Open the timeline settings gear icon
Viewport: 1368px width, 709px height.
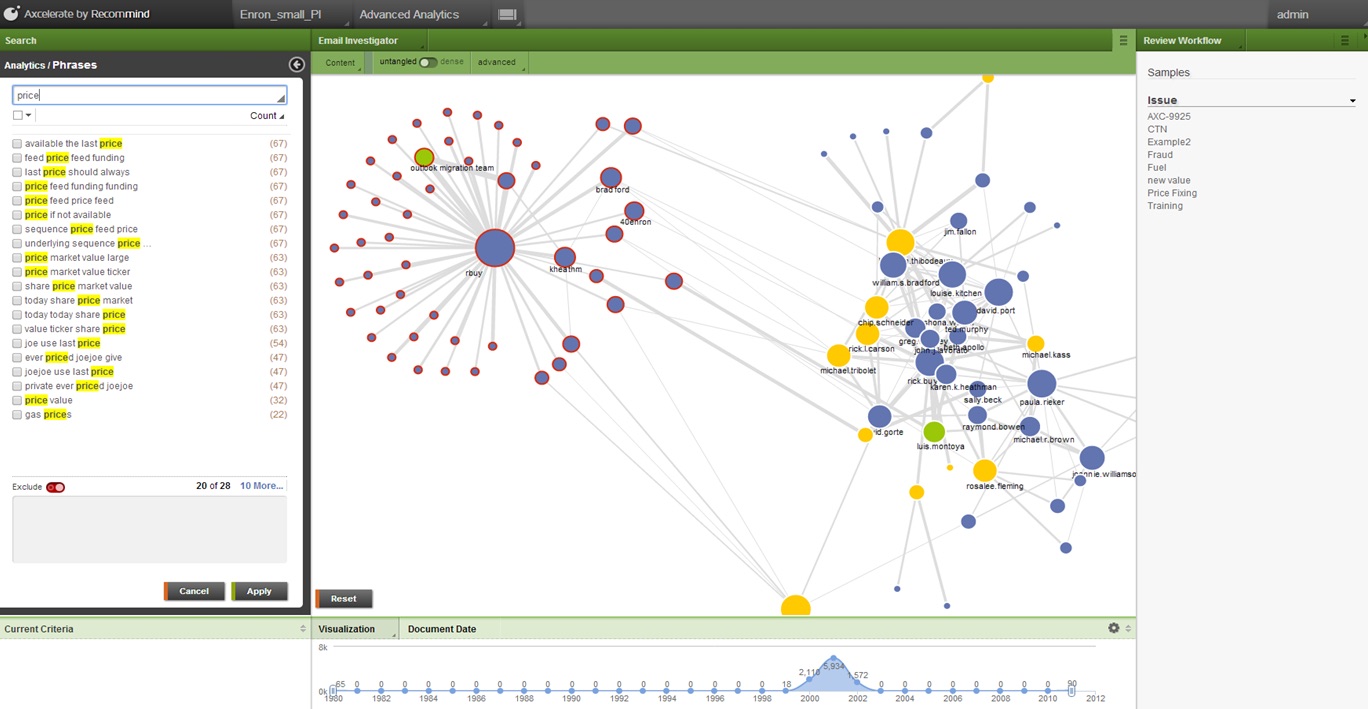coord(1114,628)
